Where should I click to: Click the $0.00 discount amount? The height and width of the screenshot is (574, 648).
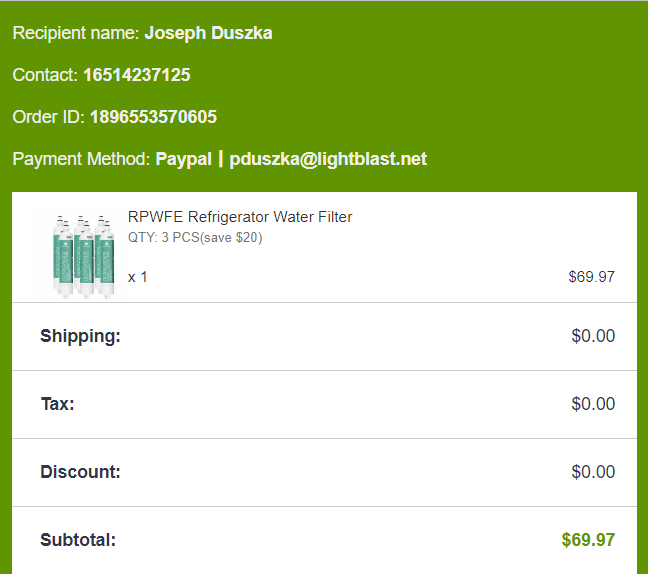click(x=593, y=472)
